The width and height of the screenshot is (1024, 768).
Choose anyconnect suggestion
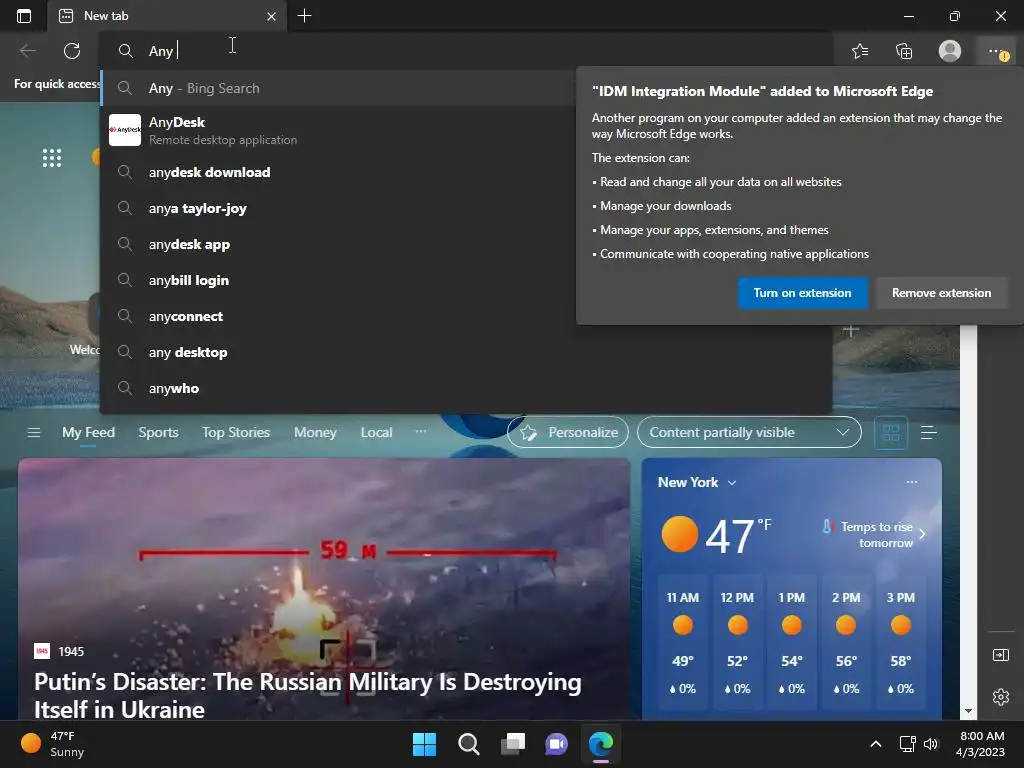point(338,316)
